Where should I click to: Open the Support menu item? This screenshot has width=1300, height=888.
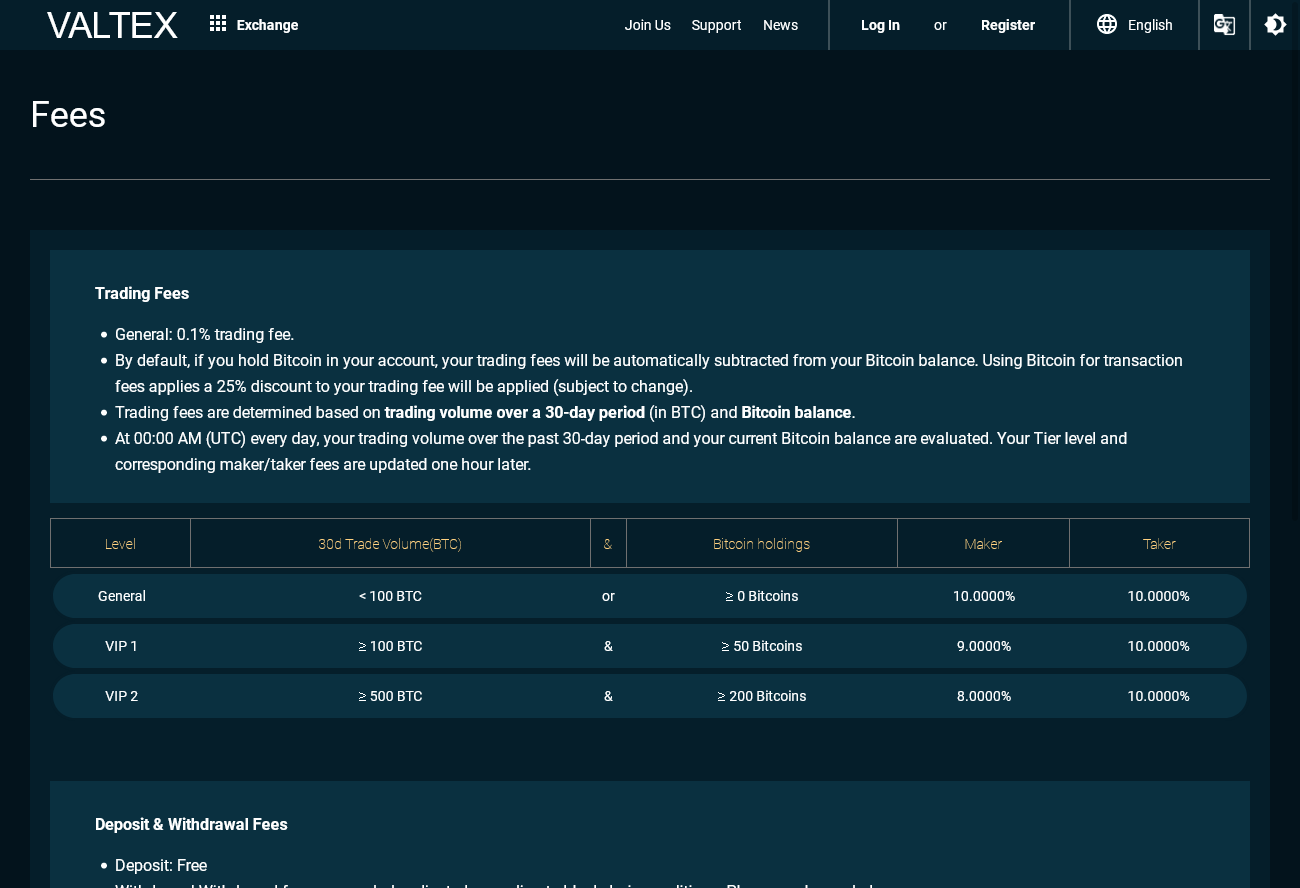(716, 25)
